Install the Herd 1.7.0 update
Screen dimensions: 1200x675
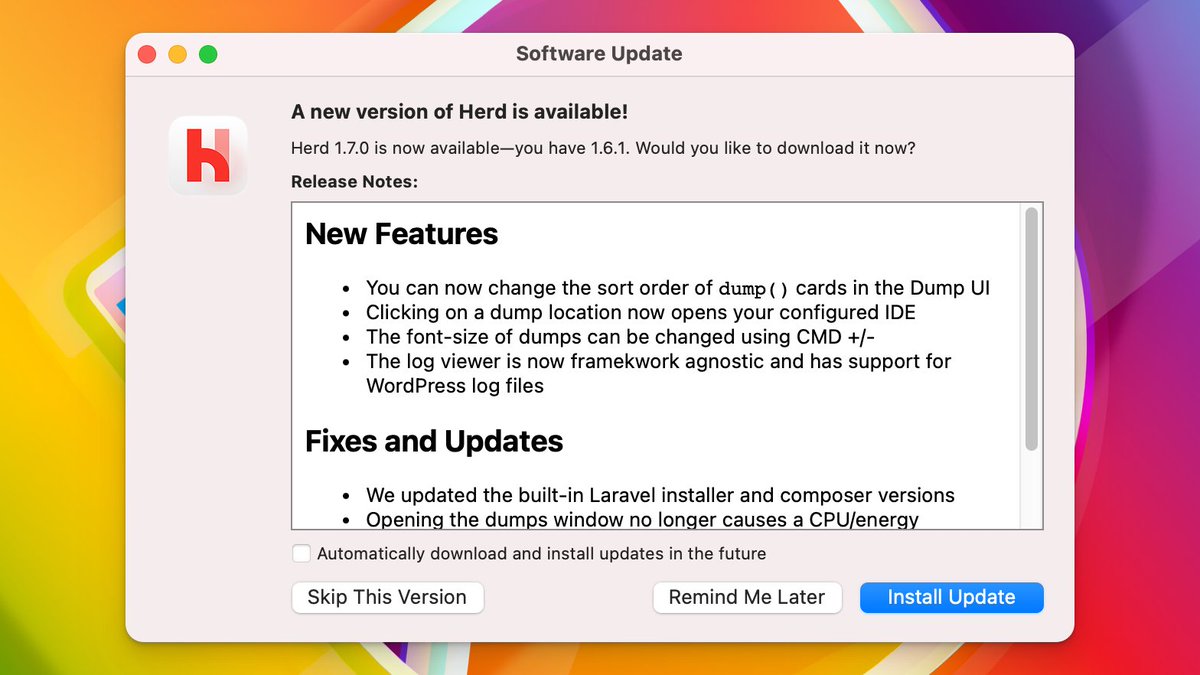coord(951,597)
